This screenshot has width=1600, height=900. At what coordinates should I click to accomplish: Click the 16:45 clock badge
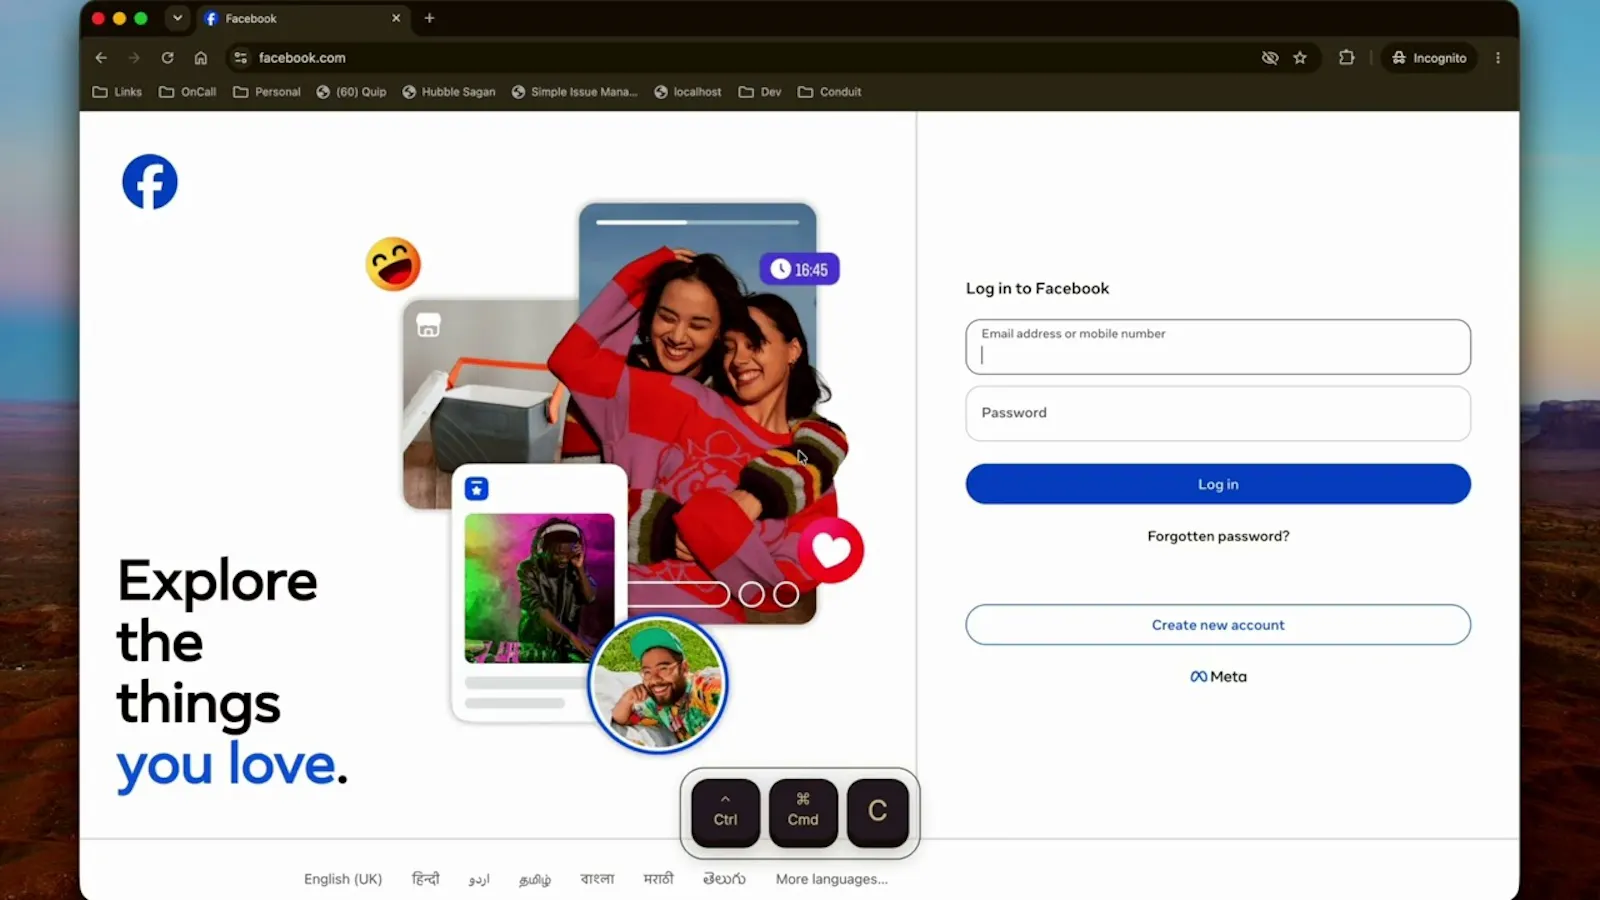coord(800,269)
